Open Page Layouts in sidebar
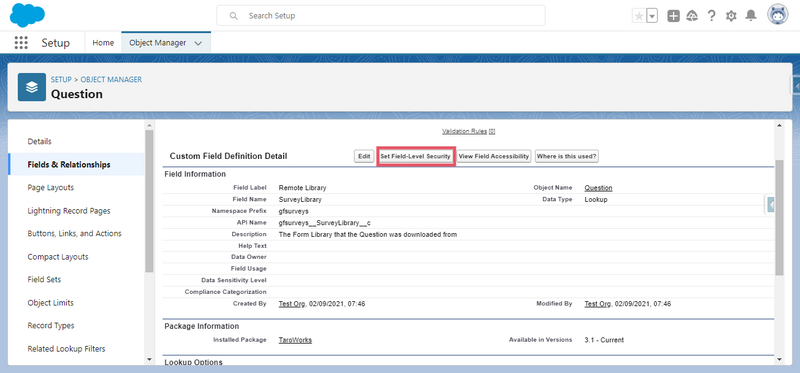Viewport: 800px width, 373px height. [51, 187]
